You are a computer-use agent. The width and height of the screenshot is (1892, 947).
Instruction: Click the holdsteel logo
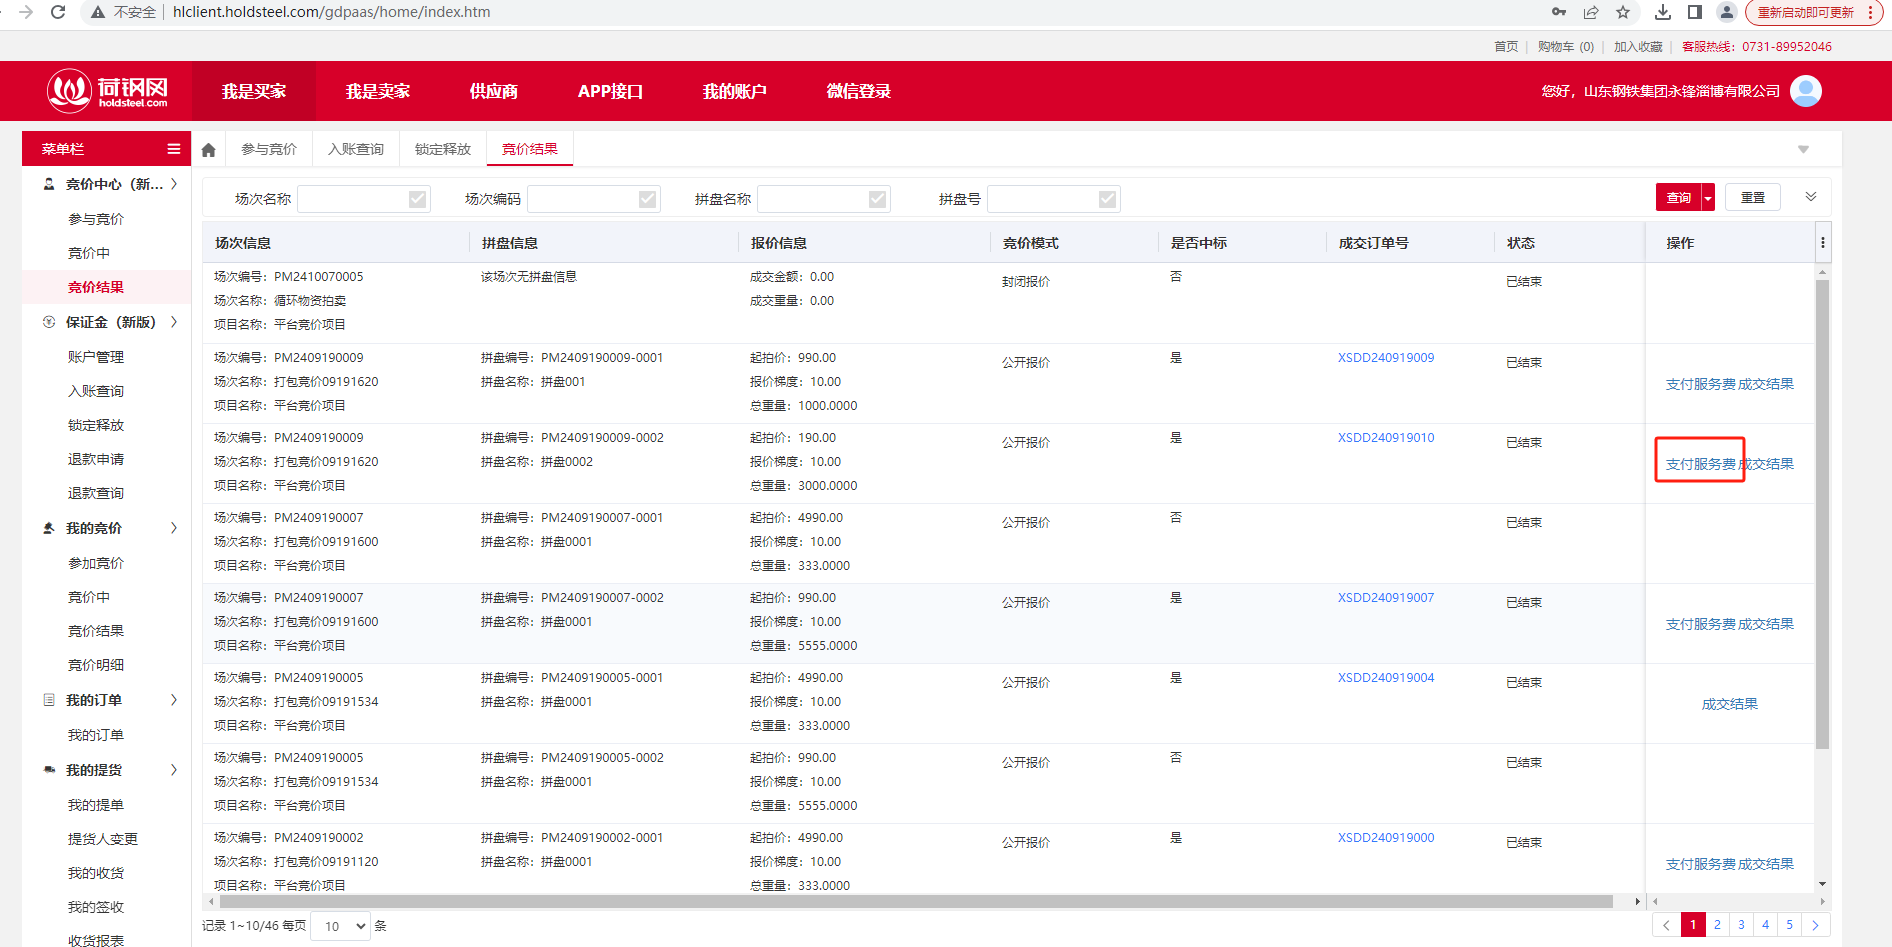pyautogui.click(x=107, y=91)
